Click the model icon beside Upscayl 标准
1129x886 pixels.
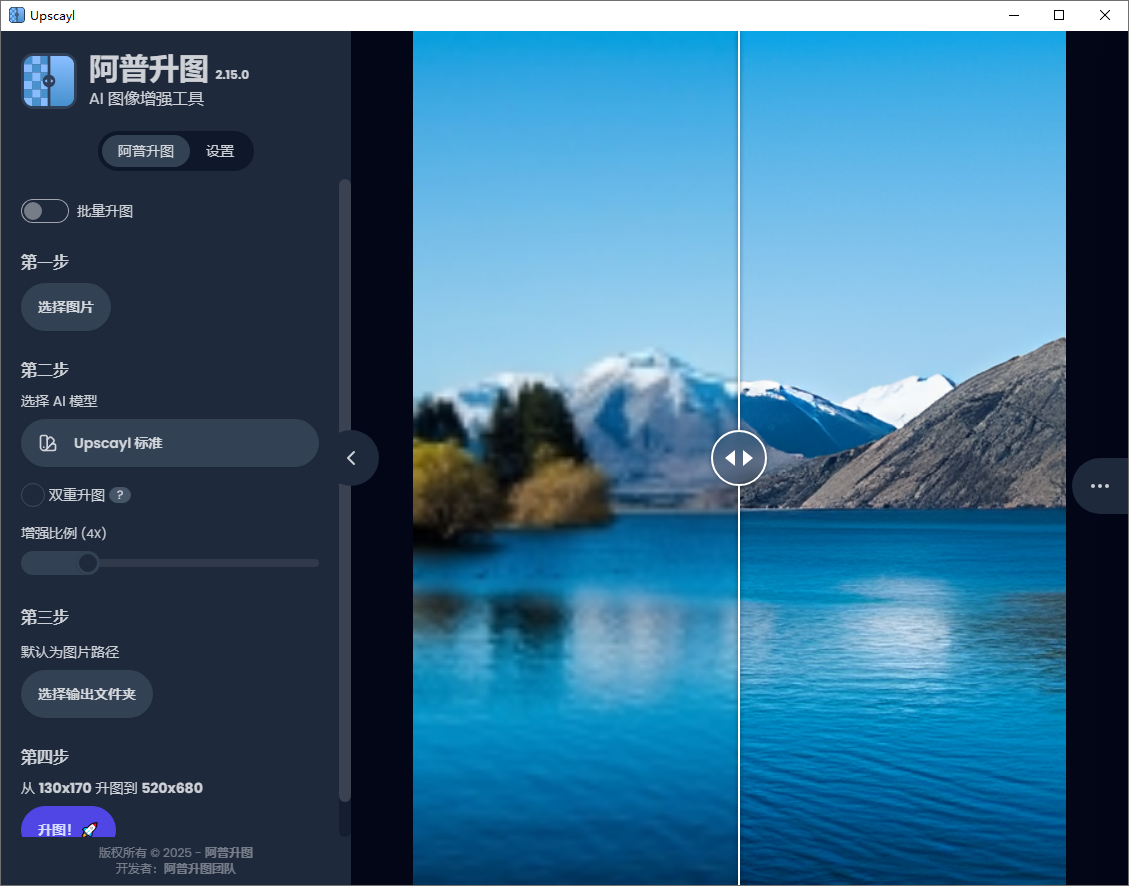pyautogui.click(x=48, y=443)
